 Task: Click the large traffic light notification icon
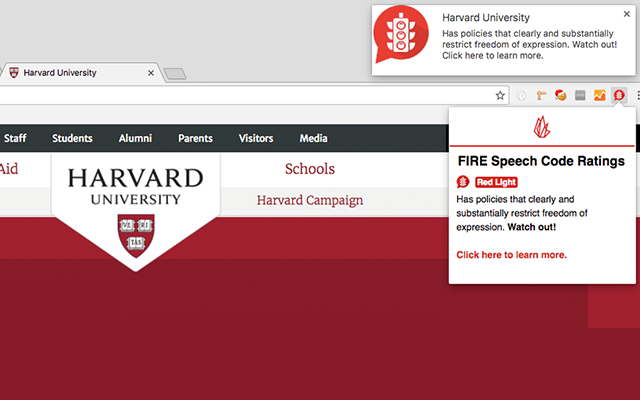click(x=400, y=35)
